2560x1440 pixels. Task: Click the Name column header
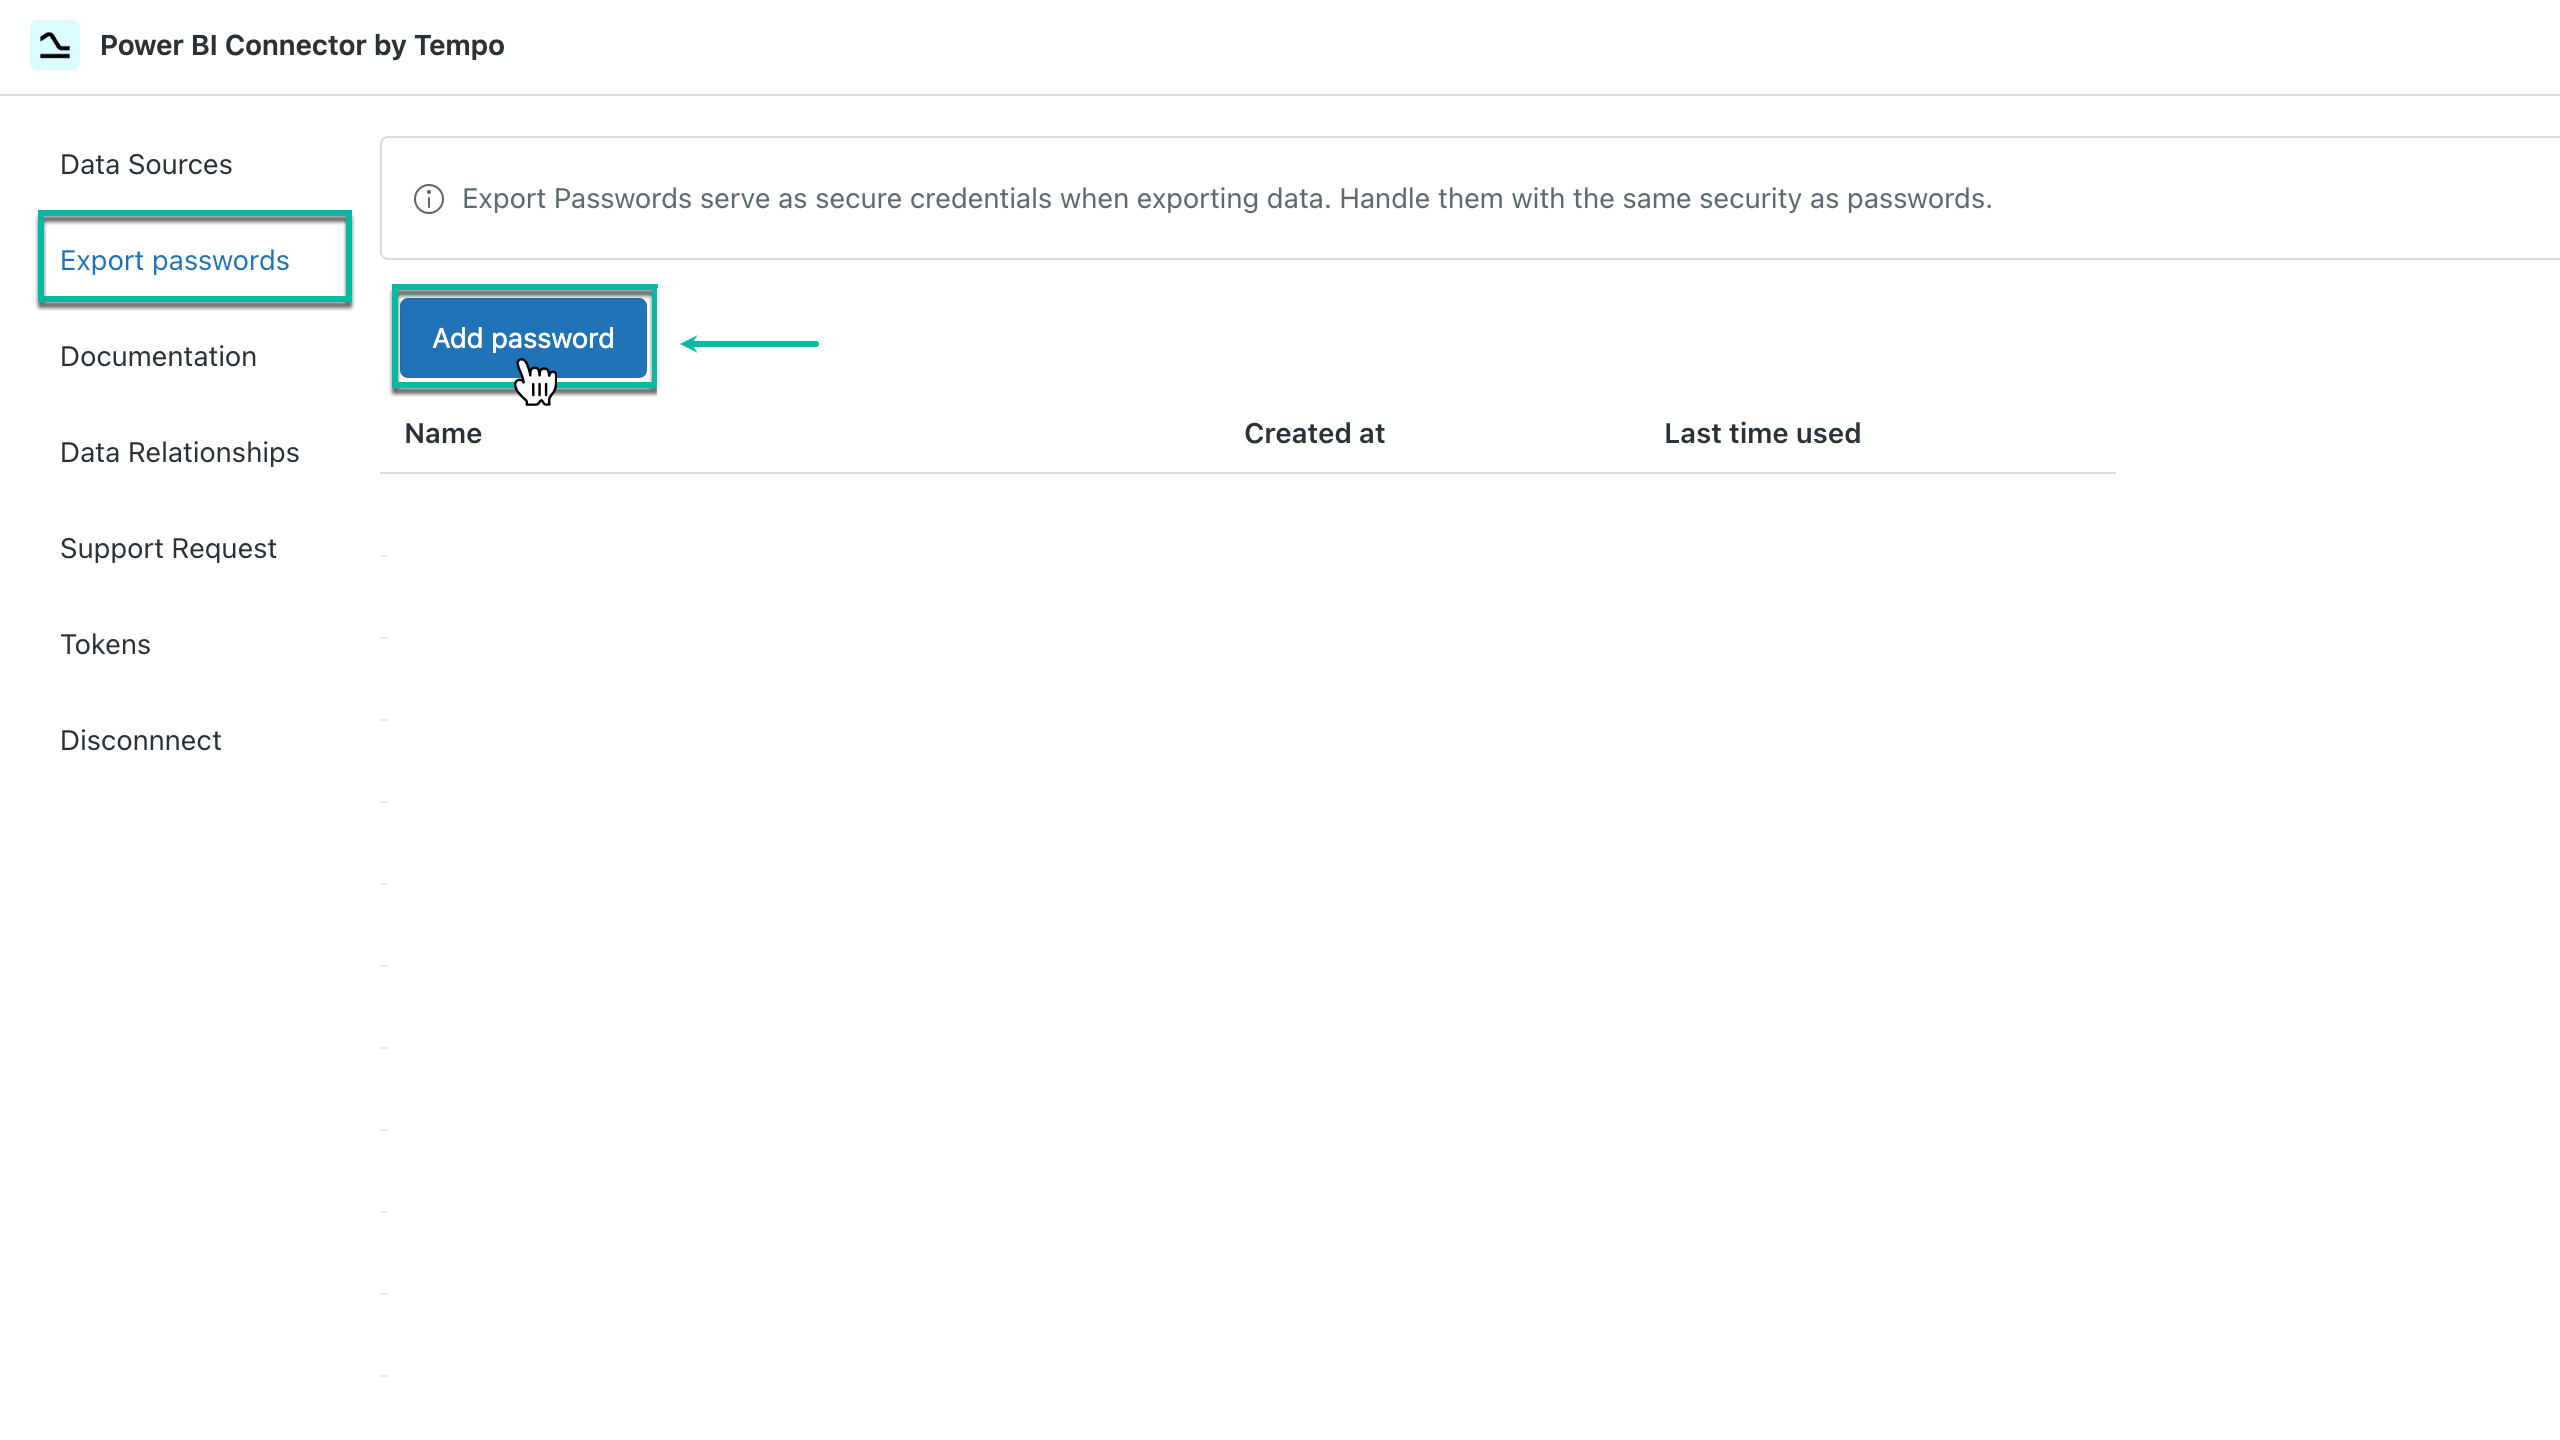(443, 433)
